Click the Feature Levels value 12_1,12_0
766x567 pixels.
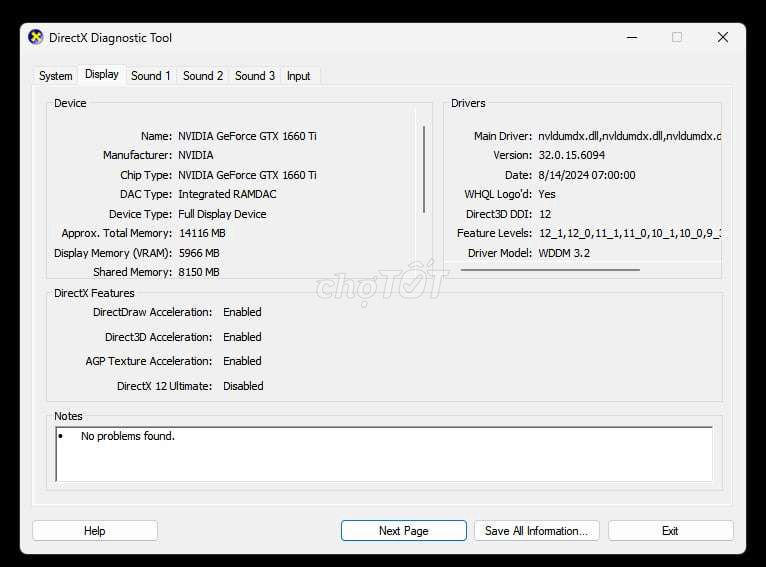630,233
